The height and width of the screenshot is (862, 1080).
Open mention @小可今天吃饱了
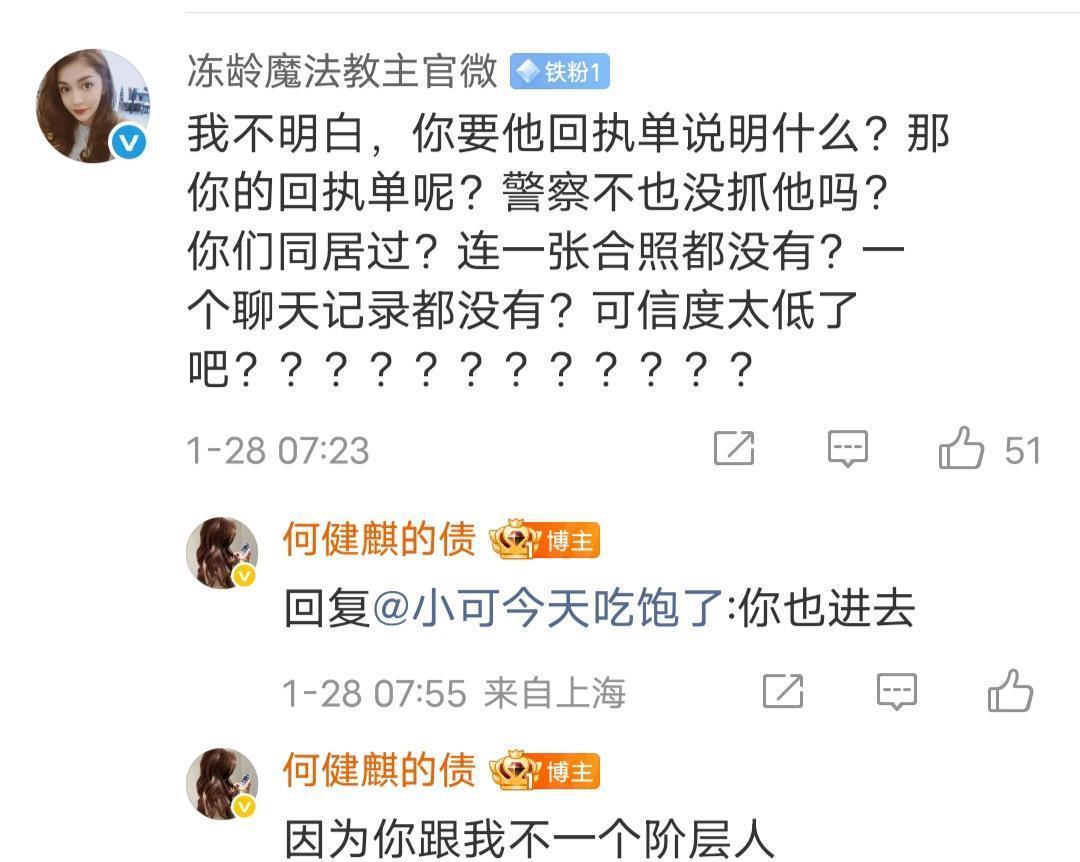[548, 608]
